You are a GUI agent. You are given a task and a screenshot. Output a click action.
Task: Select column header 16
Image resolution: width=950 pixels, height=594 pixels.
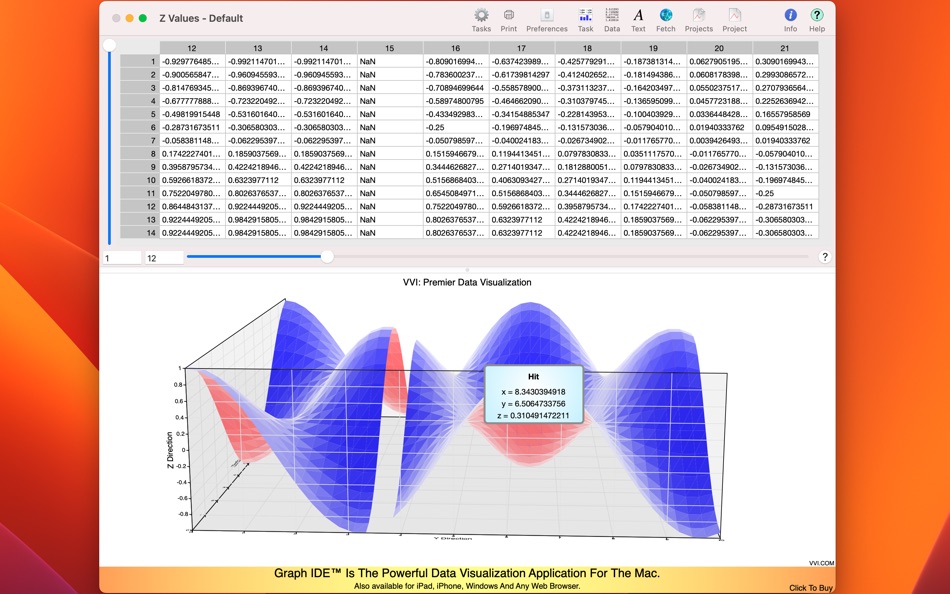coord(456,48)
